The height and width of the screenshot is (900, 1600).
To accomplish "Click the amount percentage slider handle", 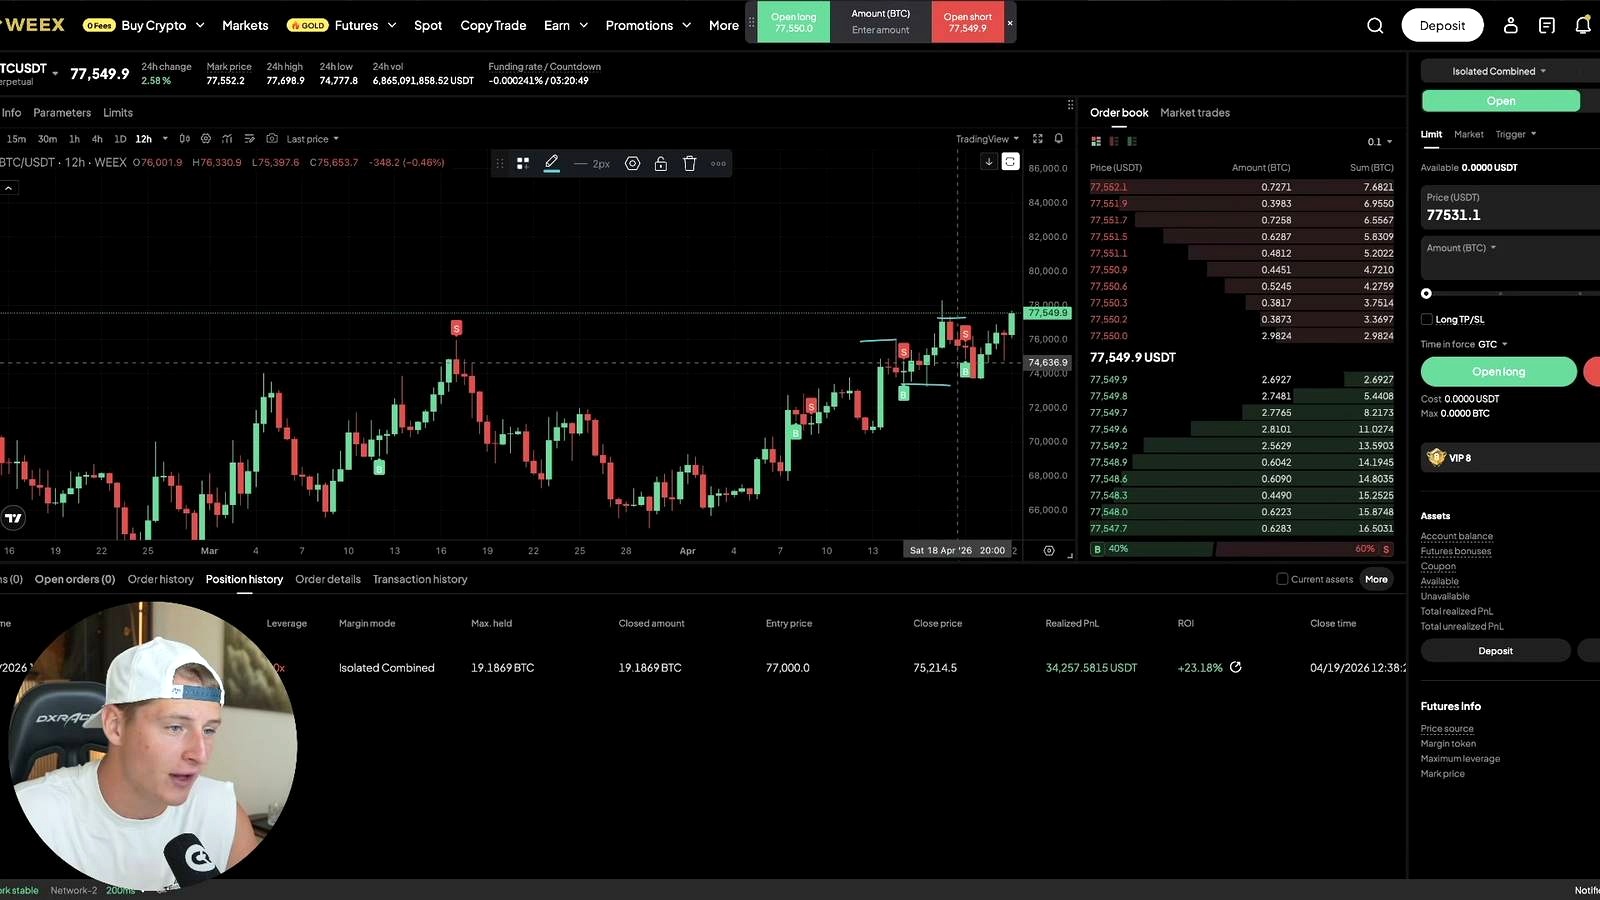I will pyautogui.click(x=1426, y=293).
